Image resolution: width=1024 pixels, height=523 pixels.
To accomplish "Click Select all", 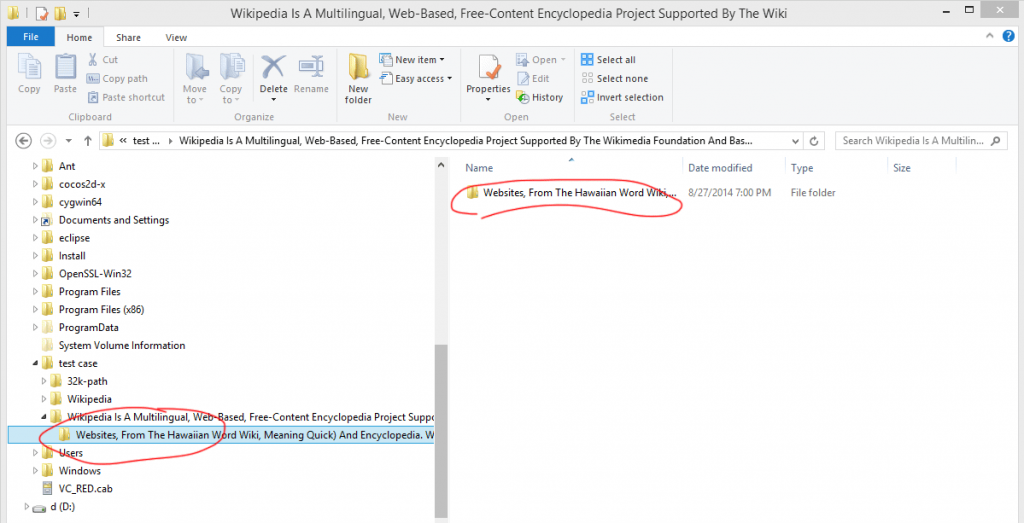I will point(608,59).
